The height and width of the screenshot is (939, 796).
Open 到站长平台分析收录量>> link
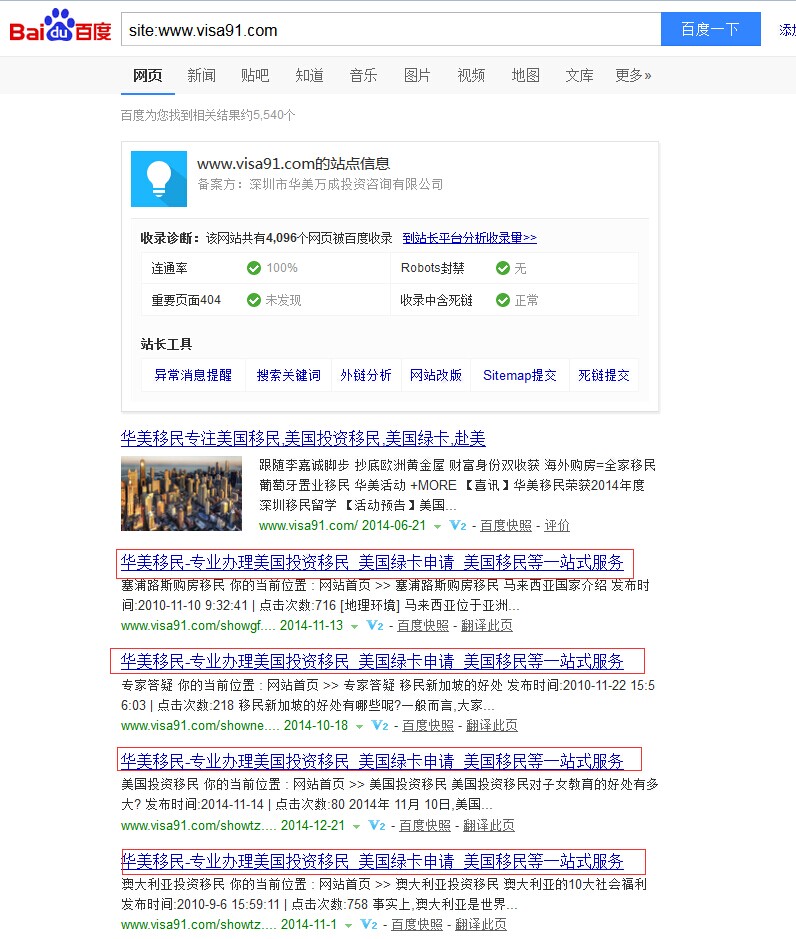(470, 238)
